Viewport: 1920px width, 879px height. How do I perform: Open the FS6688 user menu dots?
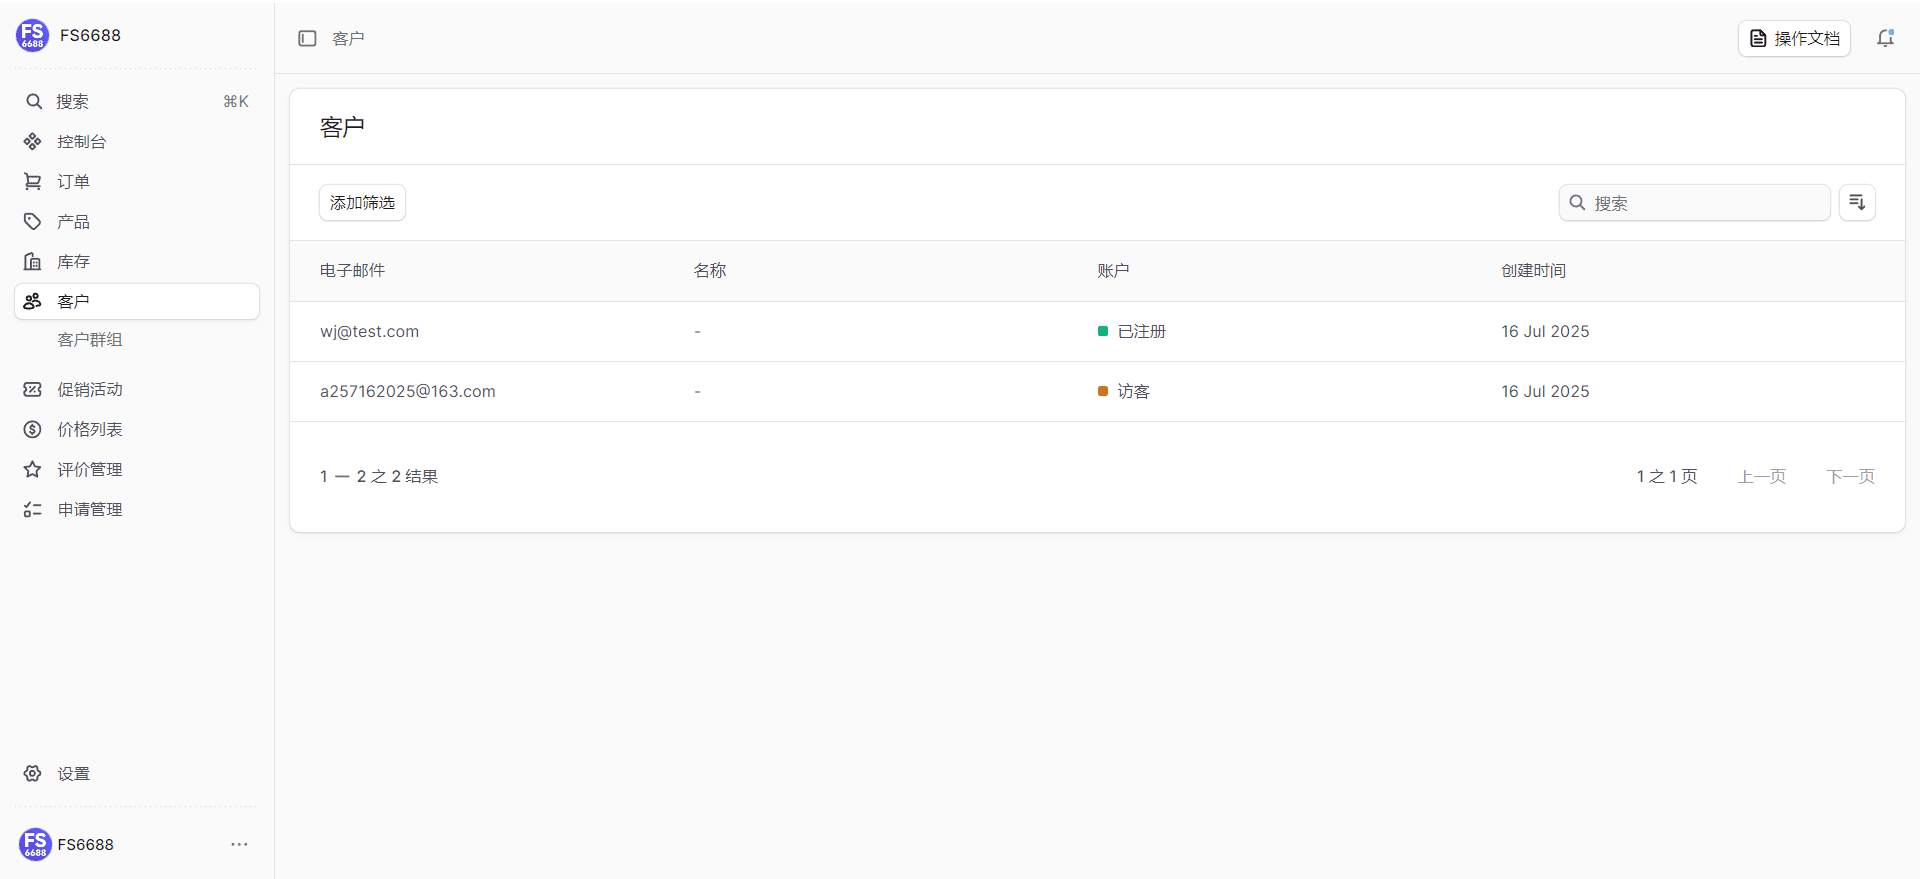click(239, 844)
